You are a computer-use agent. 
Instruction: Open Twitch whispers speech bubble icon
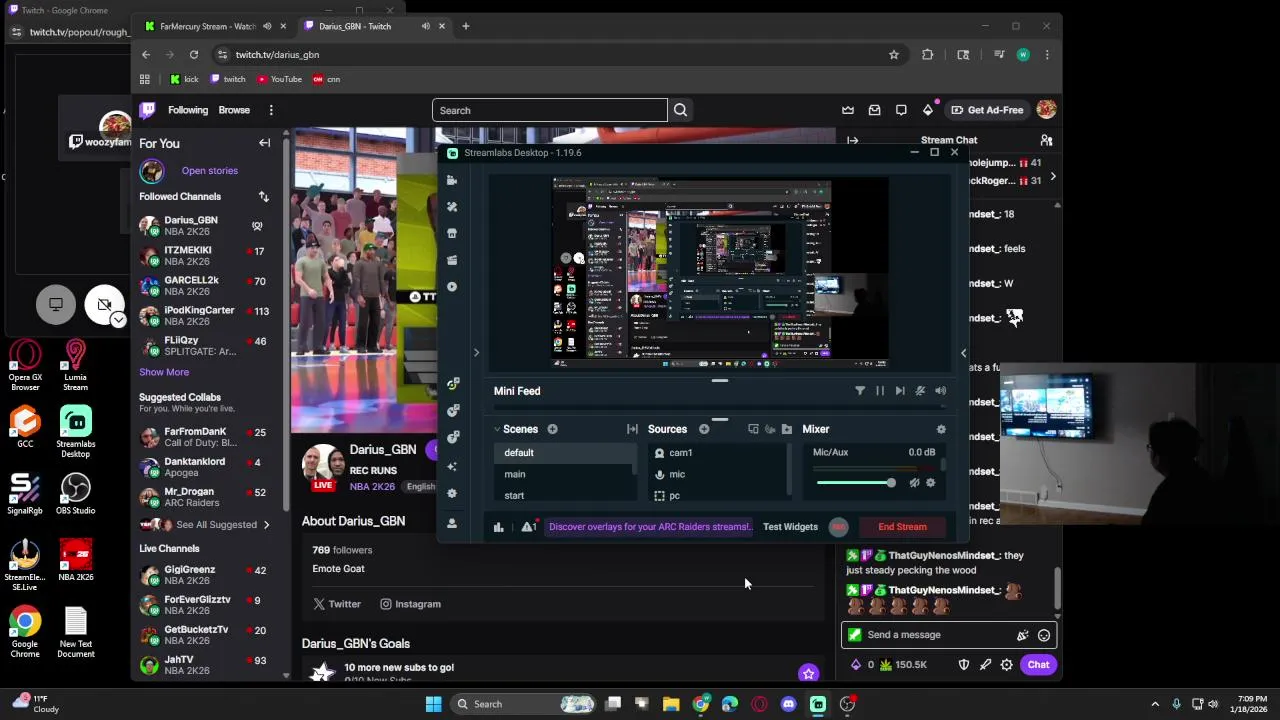(901, 110)
